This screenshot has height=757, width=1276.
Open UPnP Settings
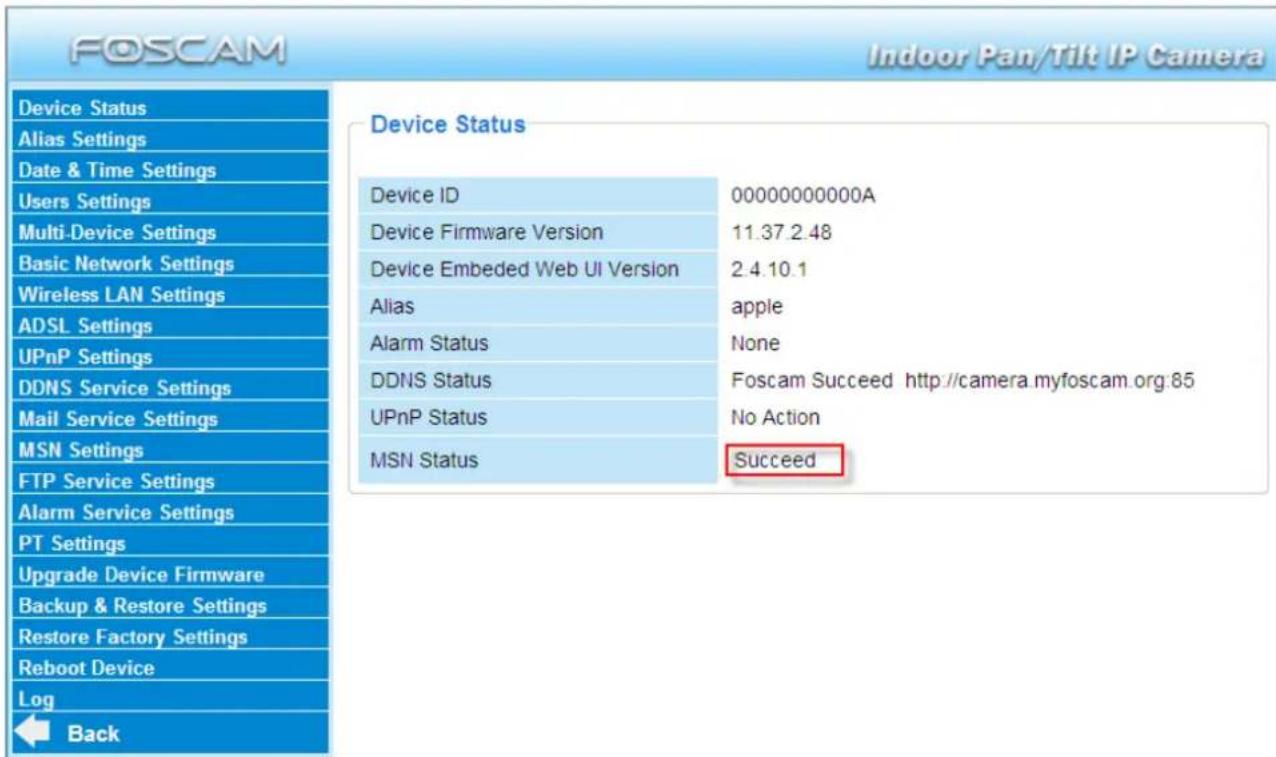(86, 357)
